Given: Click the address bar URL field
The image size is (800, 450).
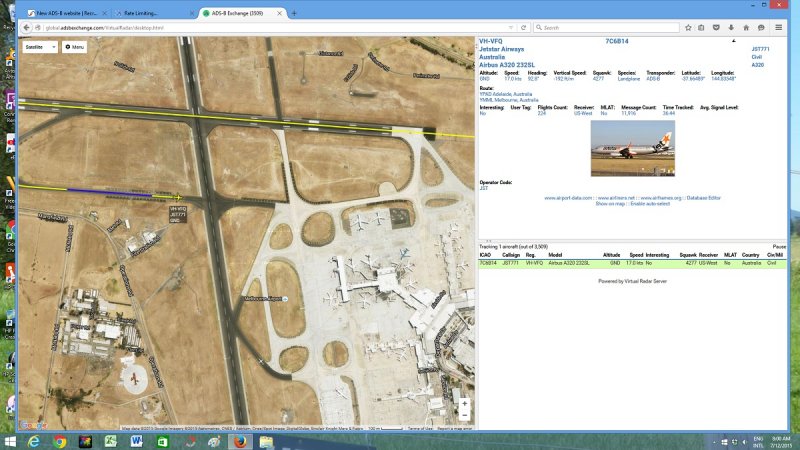Looking at the screenshot, I should point(276,28).
